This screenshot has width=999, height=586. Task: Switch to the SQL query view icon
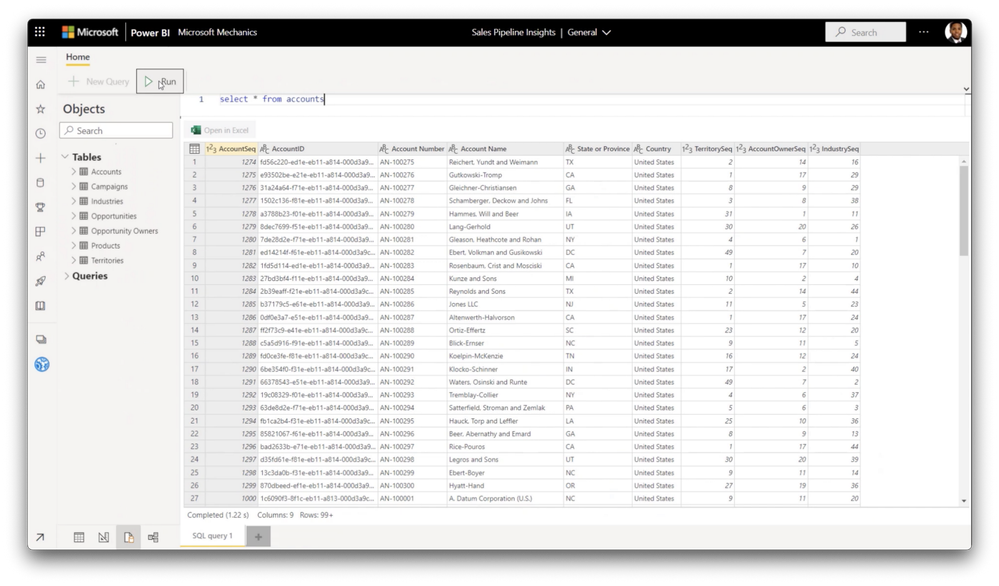pyautogui.click(x=129, y=537)
